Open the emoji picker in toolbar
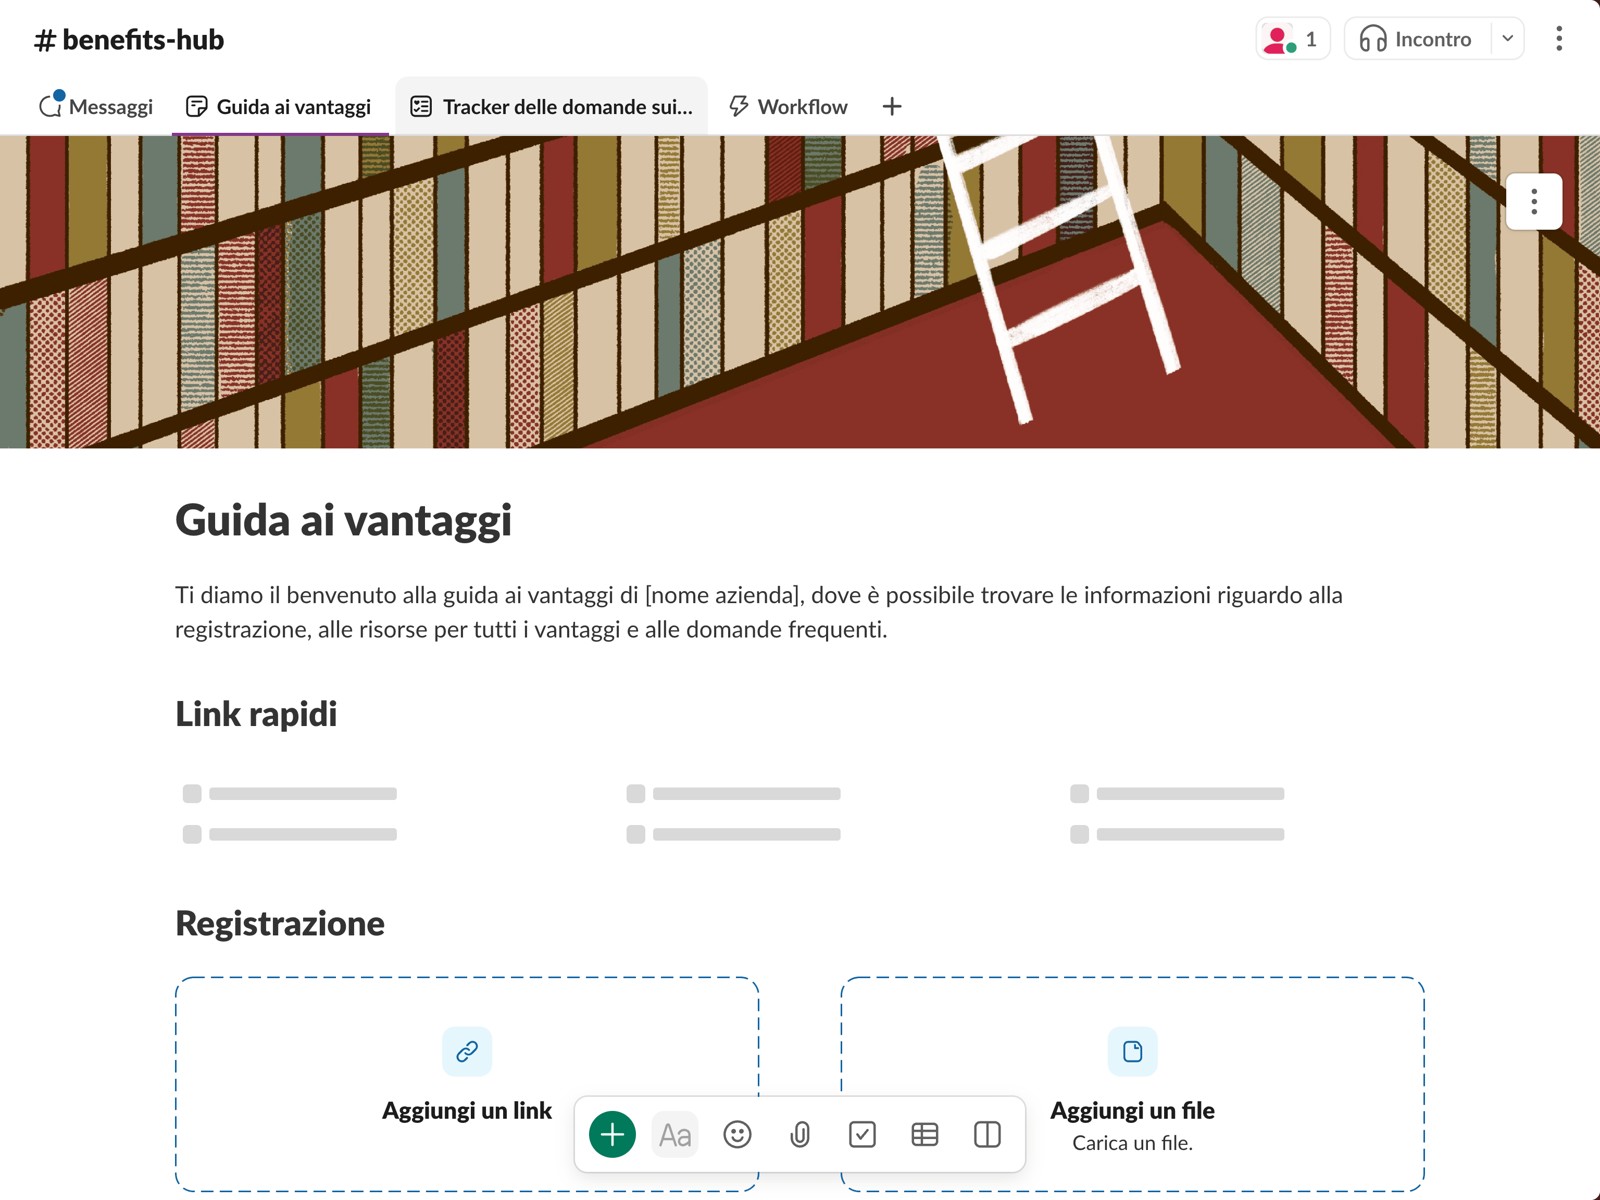This screenshot has width=1600, height=1200. [737, 1134]
